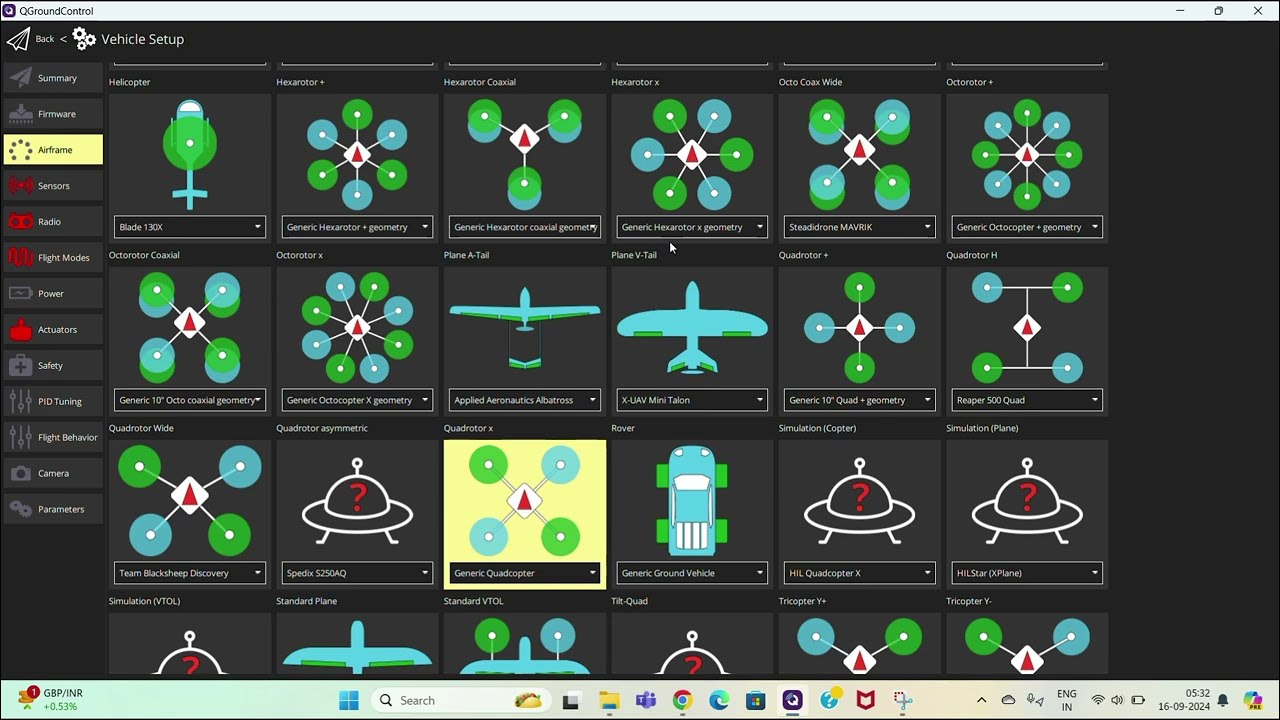Open the Summary page in the sidebar
The height and width of the screenshot is (720, 1280).
53,78
